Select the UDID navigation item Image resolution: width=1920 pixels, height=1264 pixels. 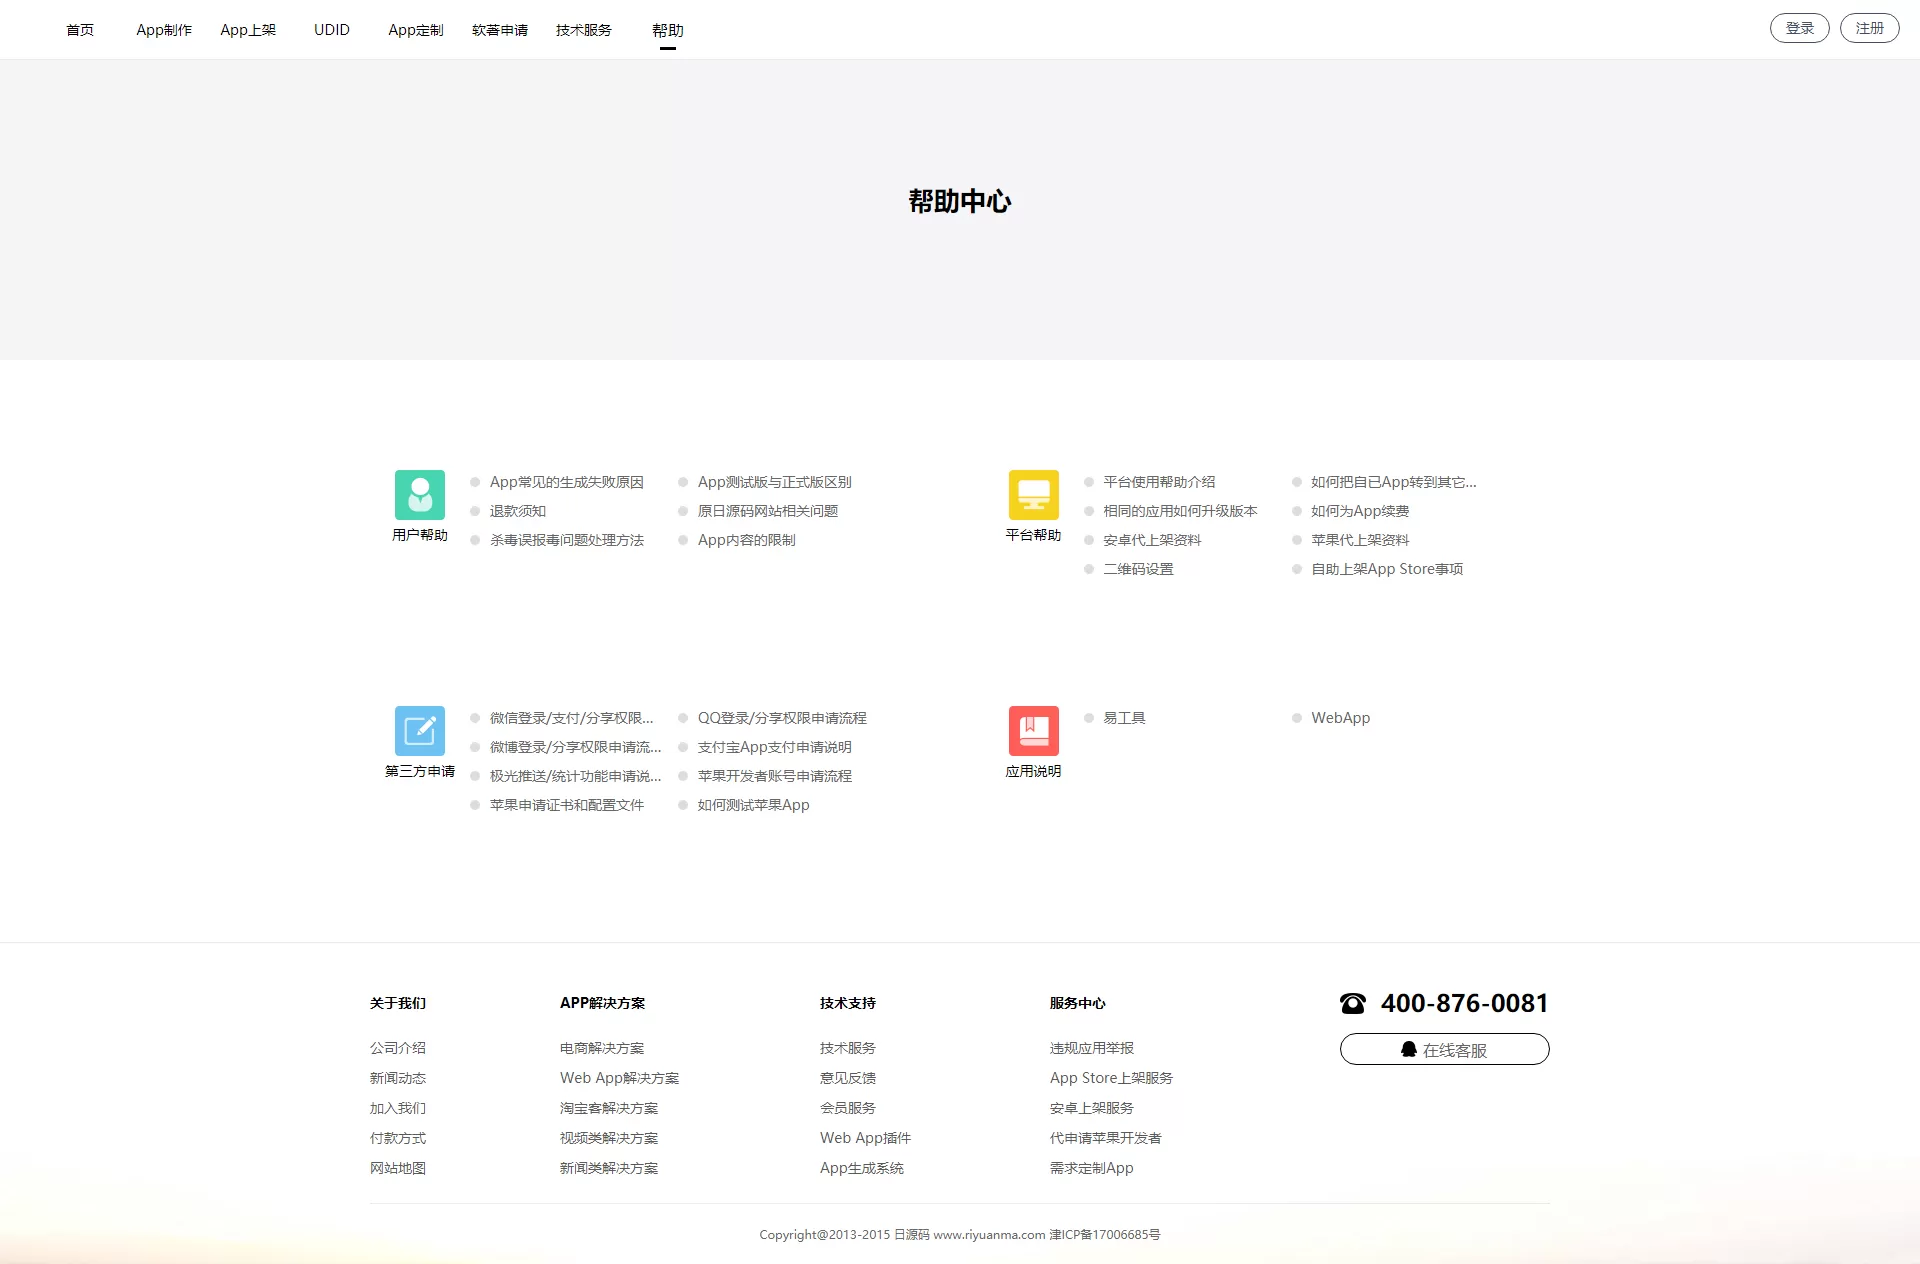(x=331, y=30)
